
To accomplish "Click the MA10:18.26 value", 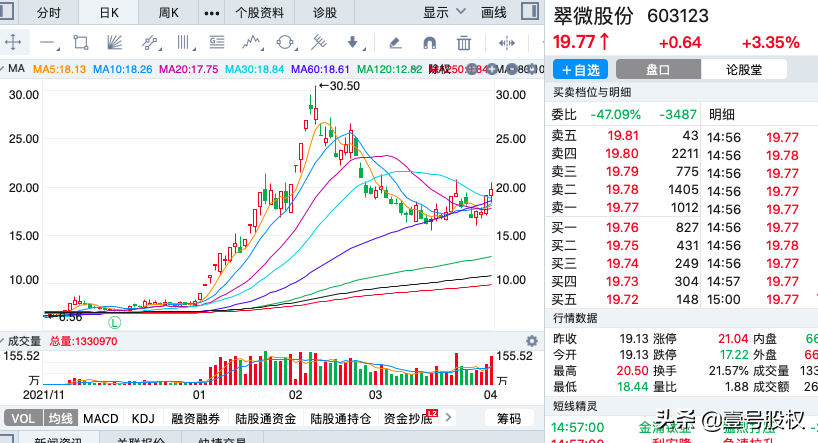I will pos(123,69).
